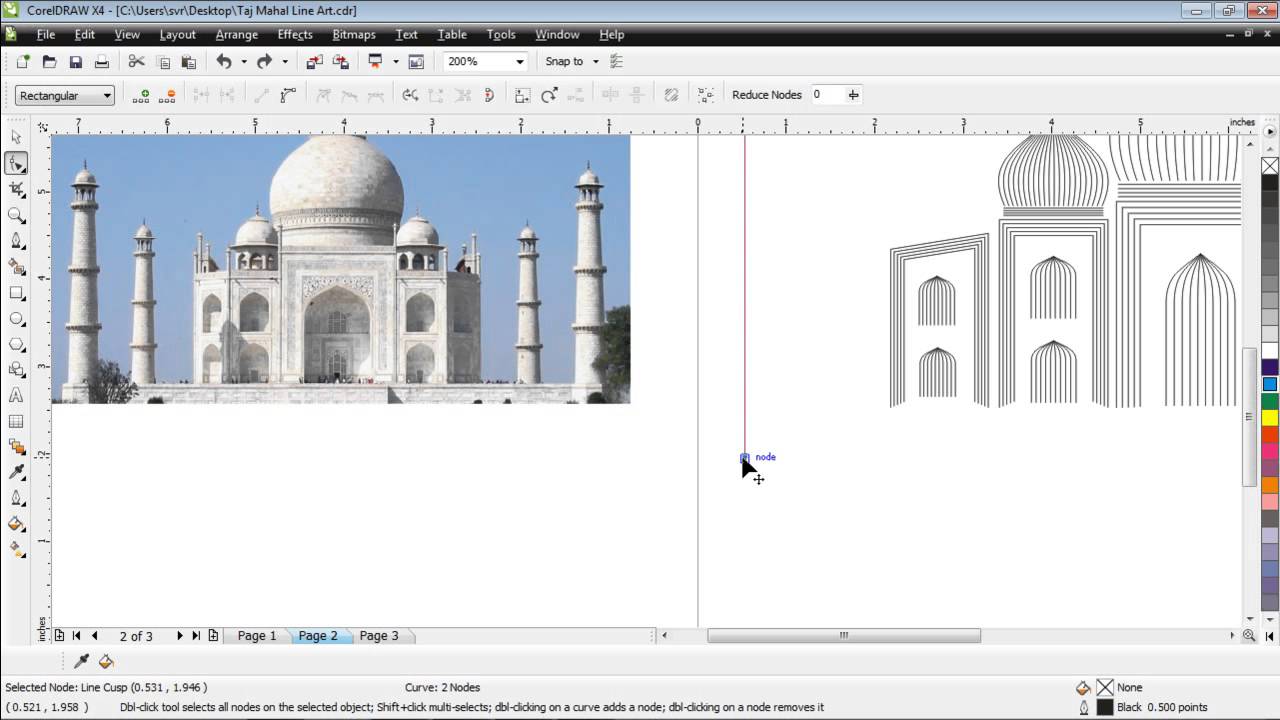Click the Open file icon
This screenshot has width=1280, height=720.
[x=49, y=62]
